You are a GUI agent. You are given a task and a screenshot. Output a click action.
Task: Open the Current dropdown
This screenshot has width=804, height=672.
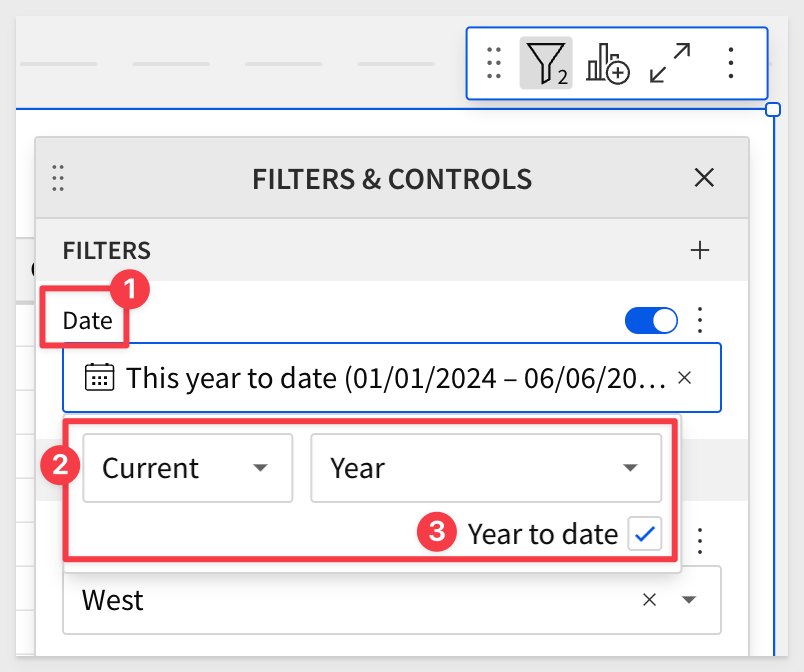coord(188,468)
